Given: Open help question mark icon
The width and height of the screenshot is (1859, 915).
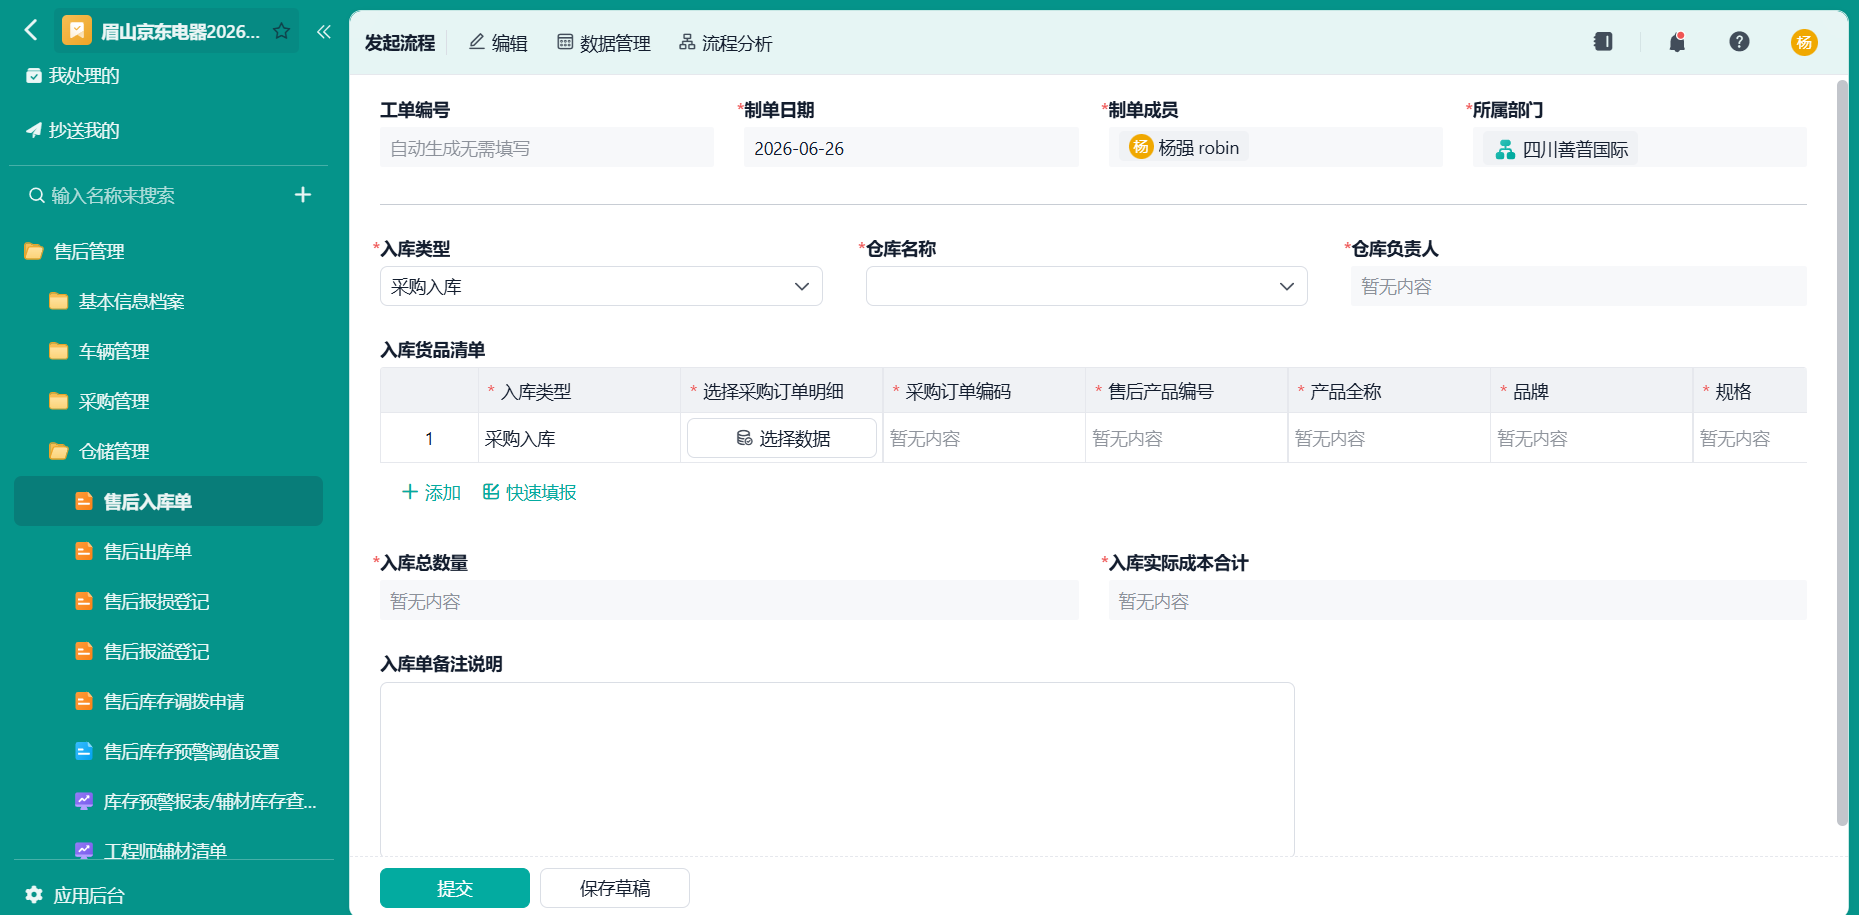Looking at the screenshot, I should [x=1739, y=41].
